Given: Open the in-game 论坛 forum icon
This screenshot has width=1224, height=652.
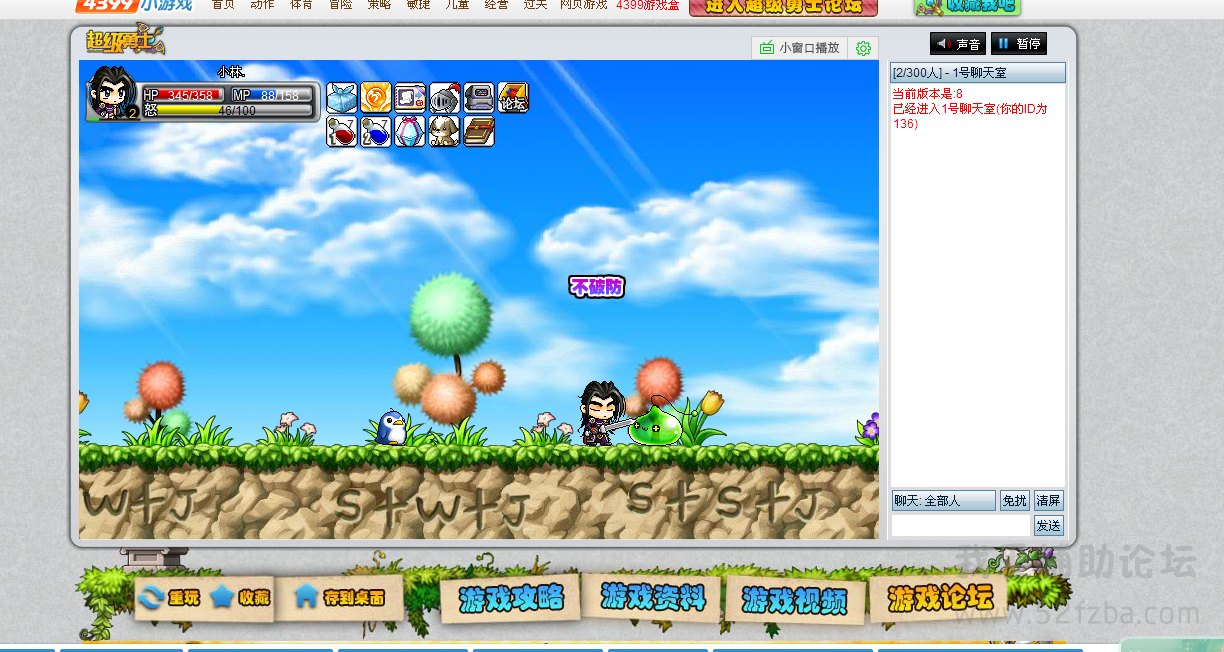Looking at the screenshot, I should (x=513, y=98).
